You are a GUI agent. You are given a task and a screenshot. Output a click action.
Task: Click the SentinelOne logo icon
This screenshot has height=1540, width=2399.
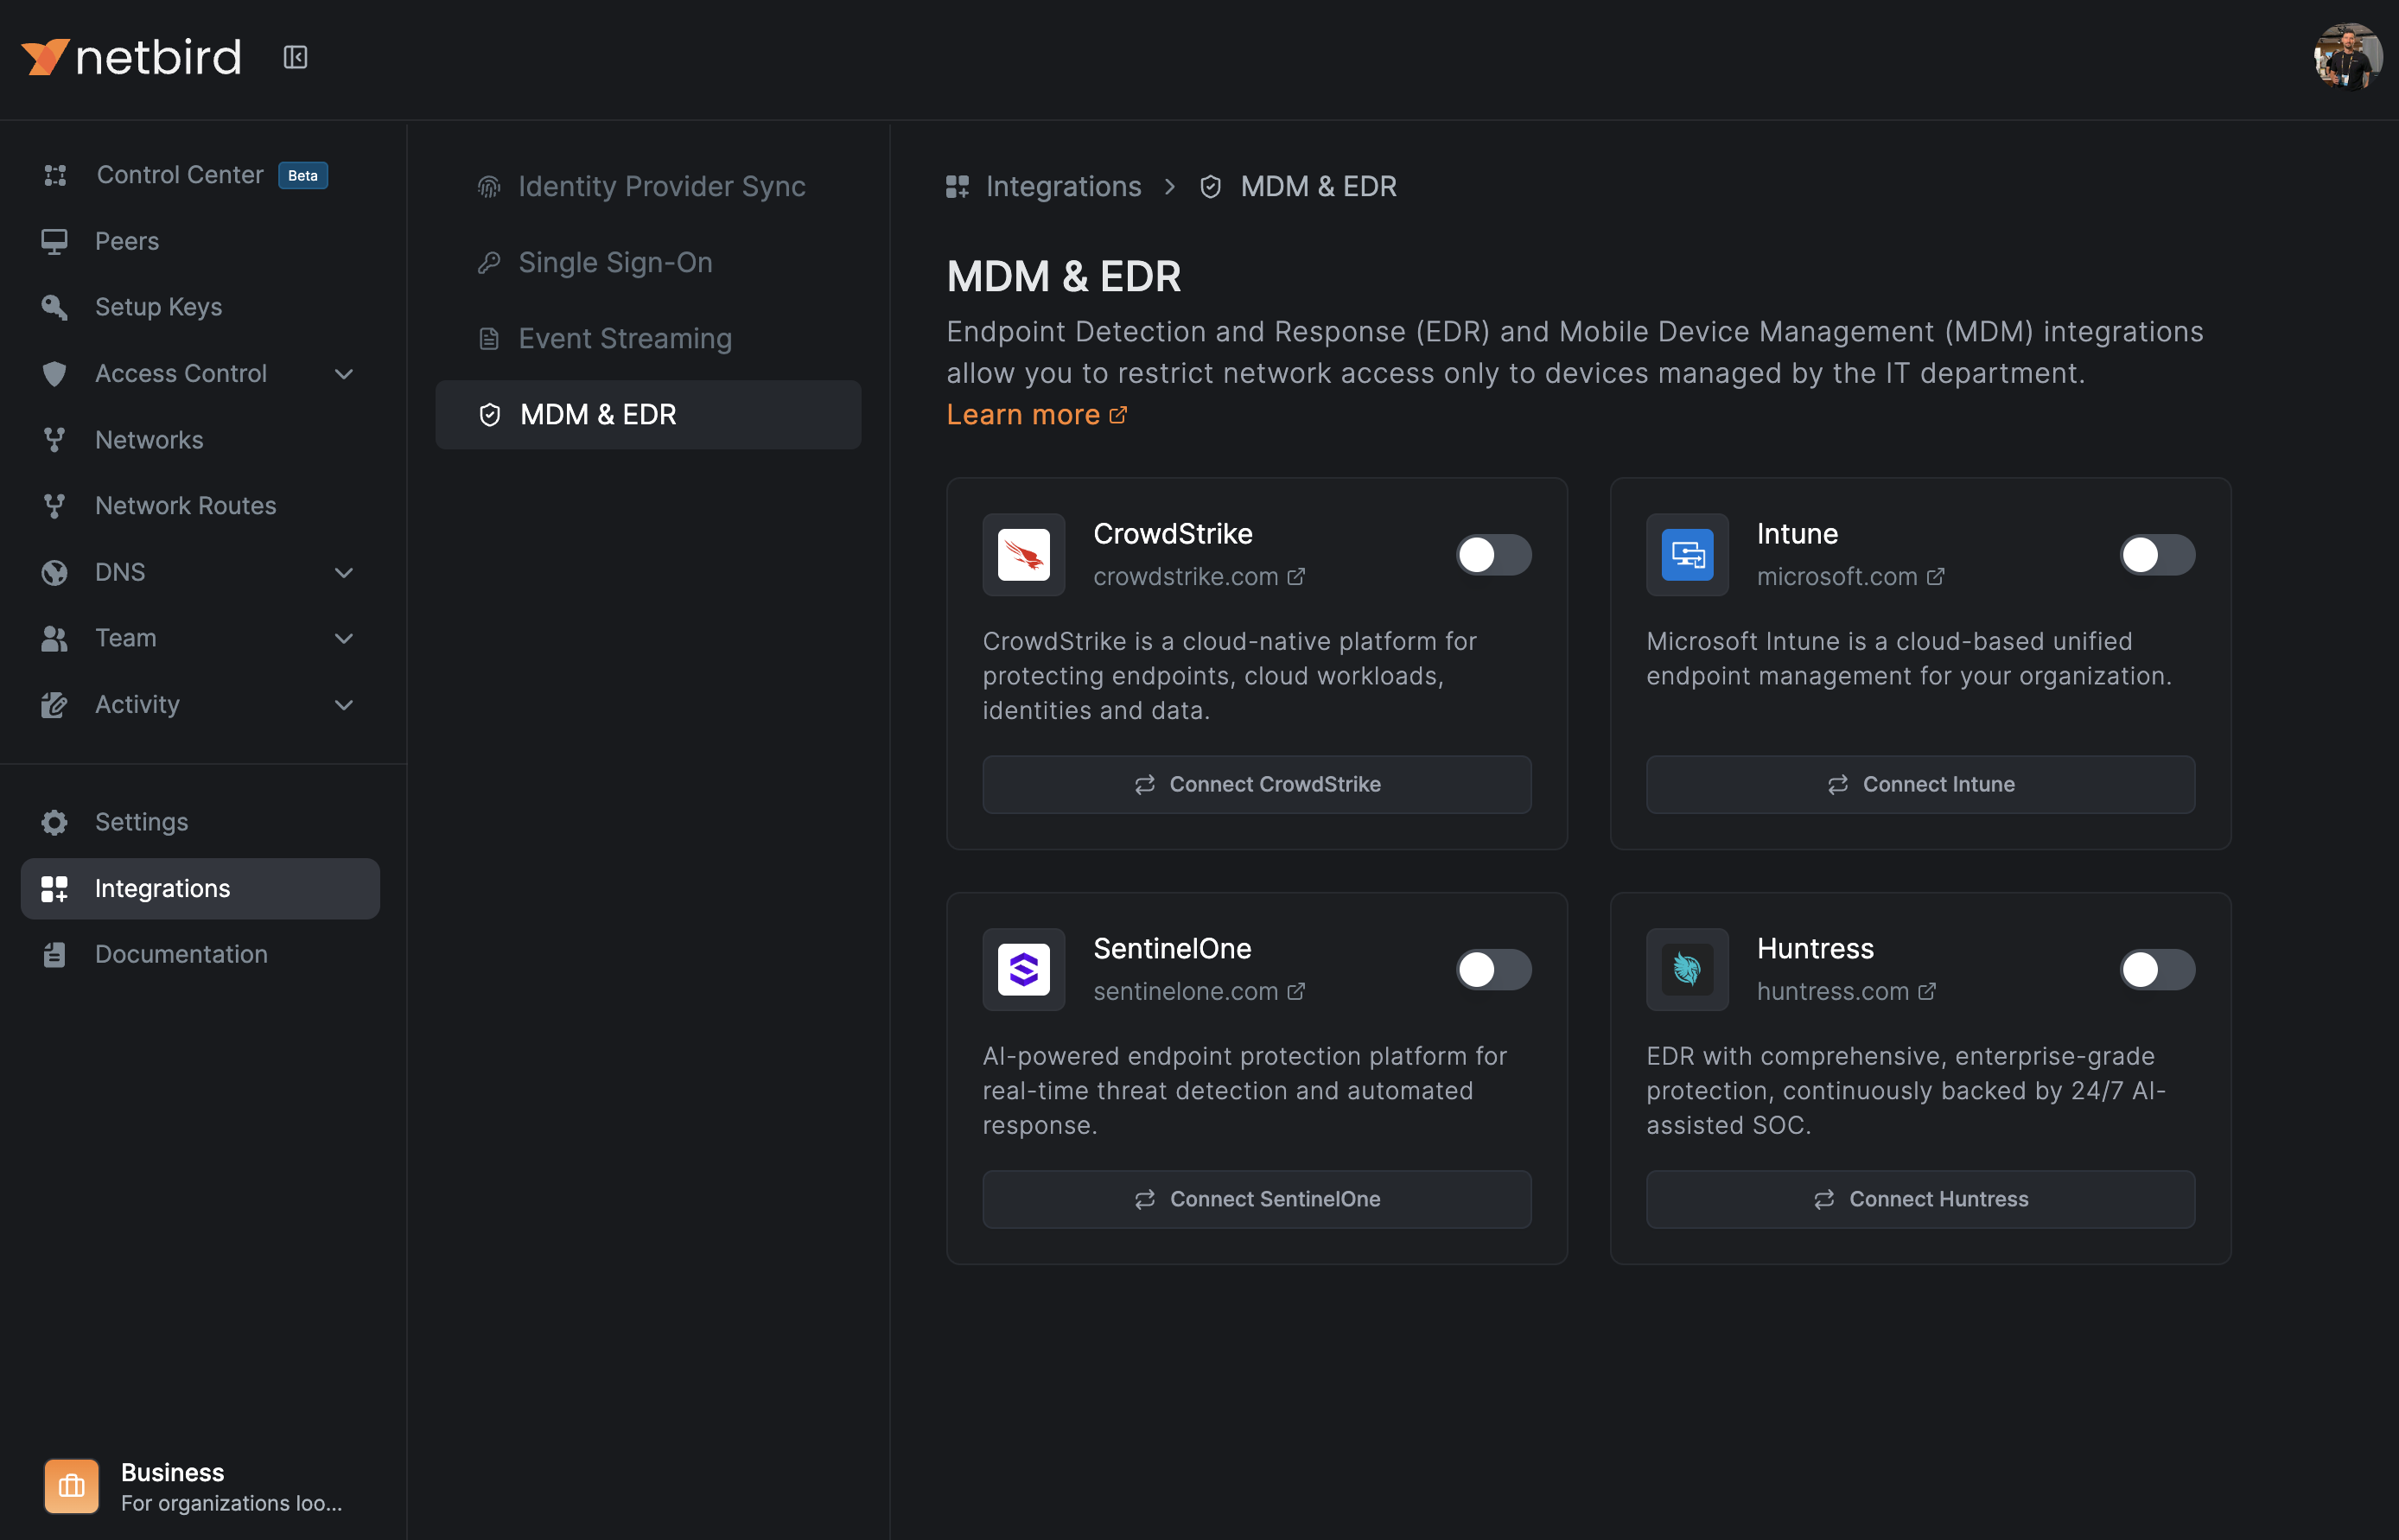(x=1023, y=969)
